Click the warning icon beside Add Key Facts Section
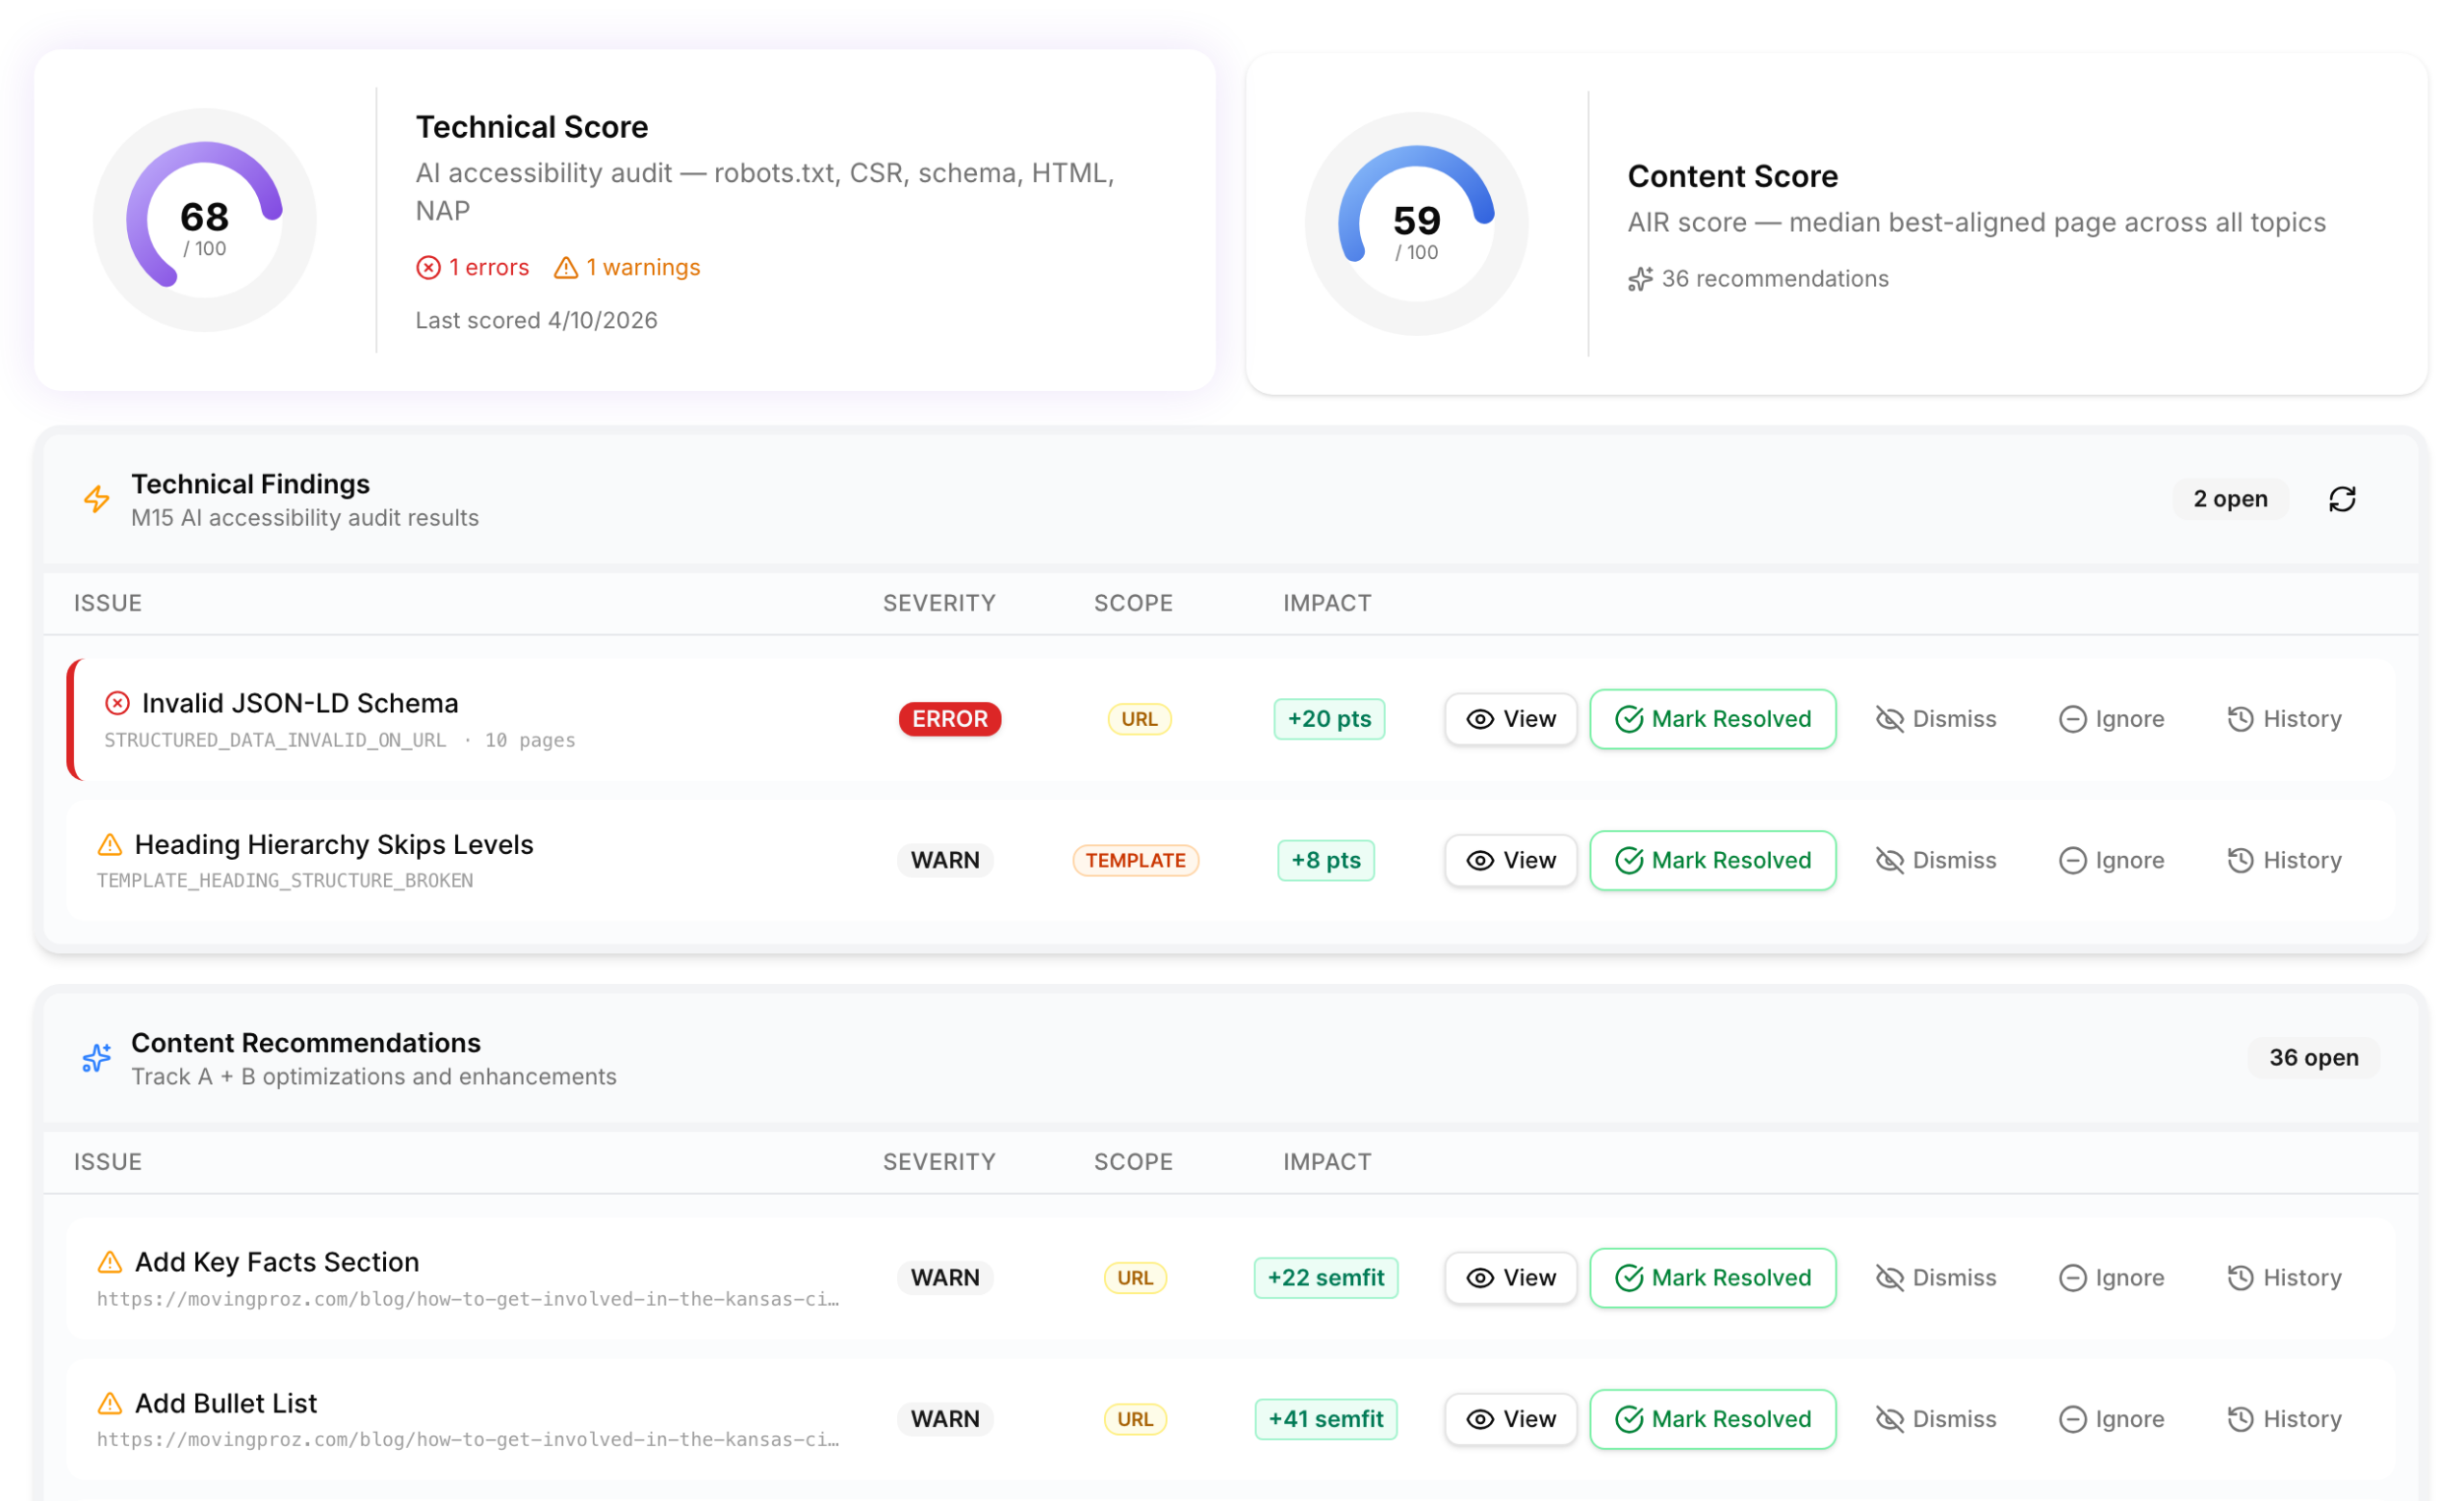Screen dimensions: 2464x1501 coord(110,1262)
